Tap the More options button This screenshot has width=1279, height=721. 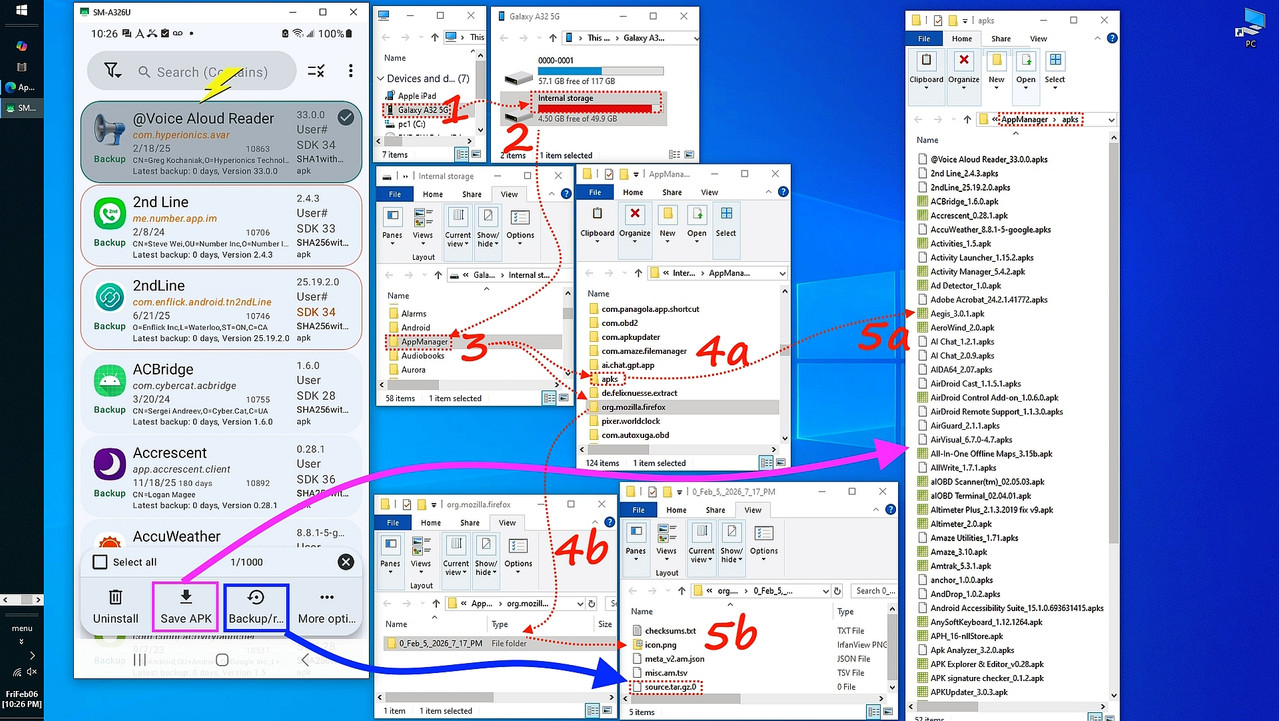[x=327, y=607]
